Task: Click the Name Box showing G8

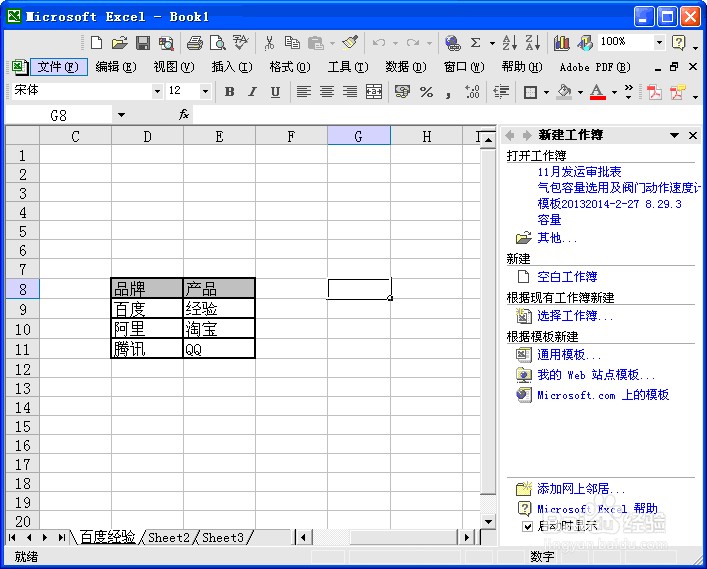Action: tap(59, 115)
